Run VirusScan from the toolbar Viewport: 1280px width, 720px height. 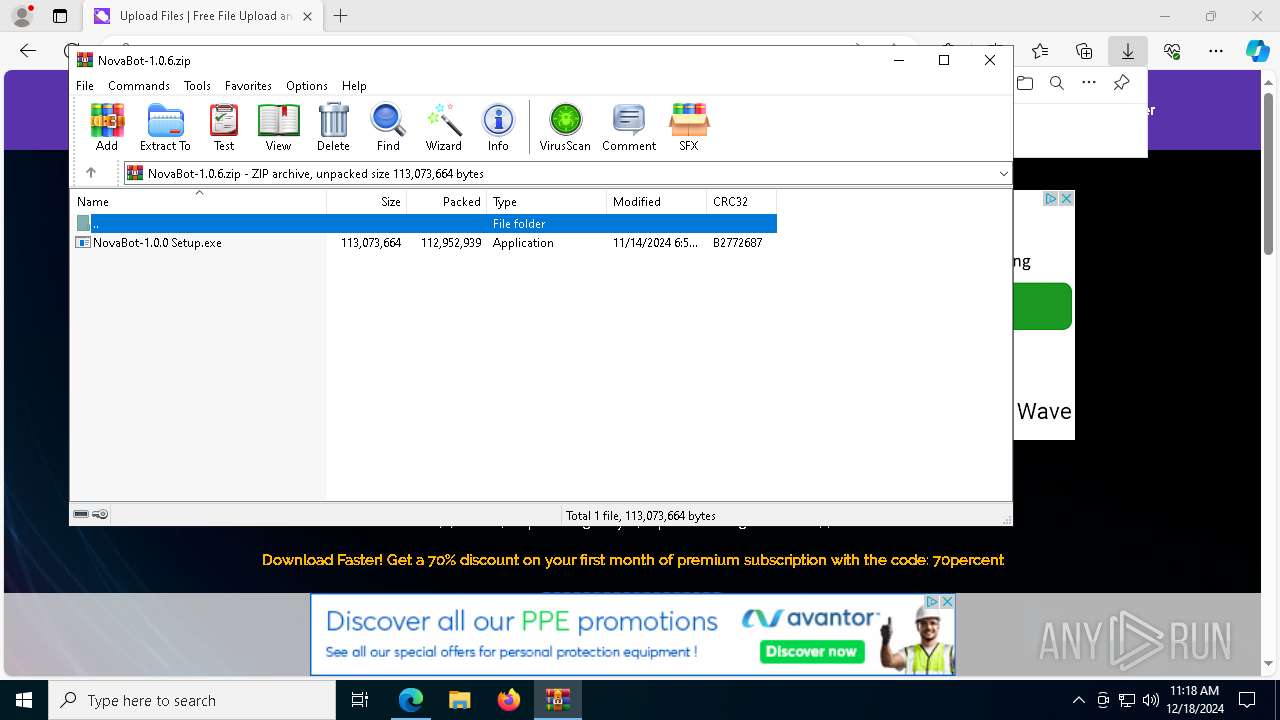coord(565,127)
